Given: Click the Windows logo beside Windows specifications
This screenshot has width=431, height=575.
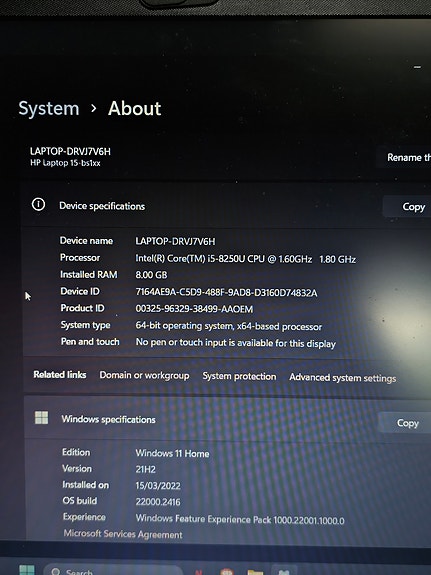Looking at the screenshot, I should [x=41, y=417].
